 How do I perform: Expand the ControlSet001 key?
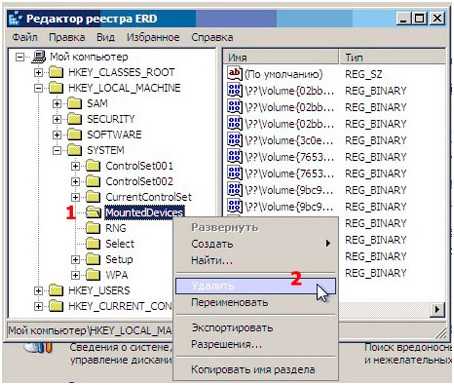[76, 166]
